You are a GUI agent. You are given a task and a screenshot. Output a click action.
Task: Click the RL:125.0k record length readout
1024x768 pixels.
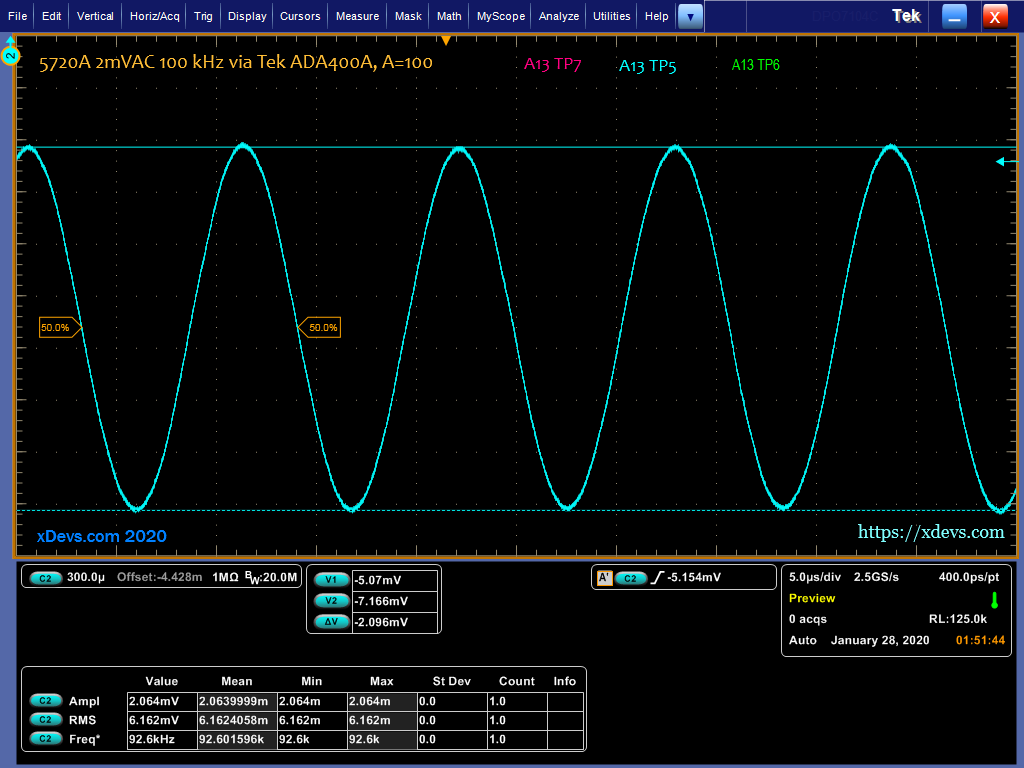pyautogui.click(x=957, y=619)
